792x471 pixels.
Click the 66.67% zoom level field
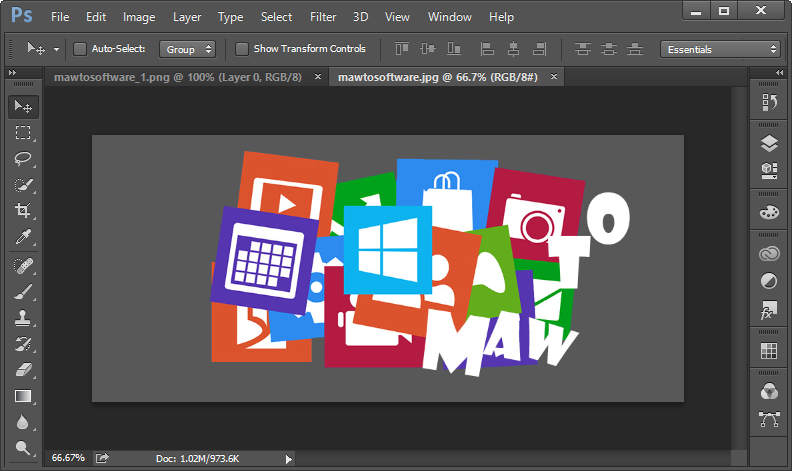[x=68, y=458]
